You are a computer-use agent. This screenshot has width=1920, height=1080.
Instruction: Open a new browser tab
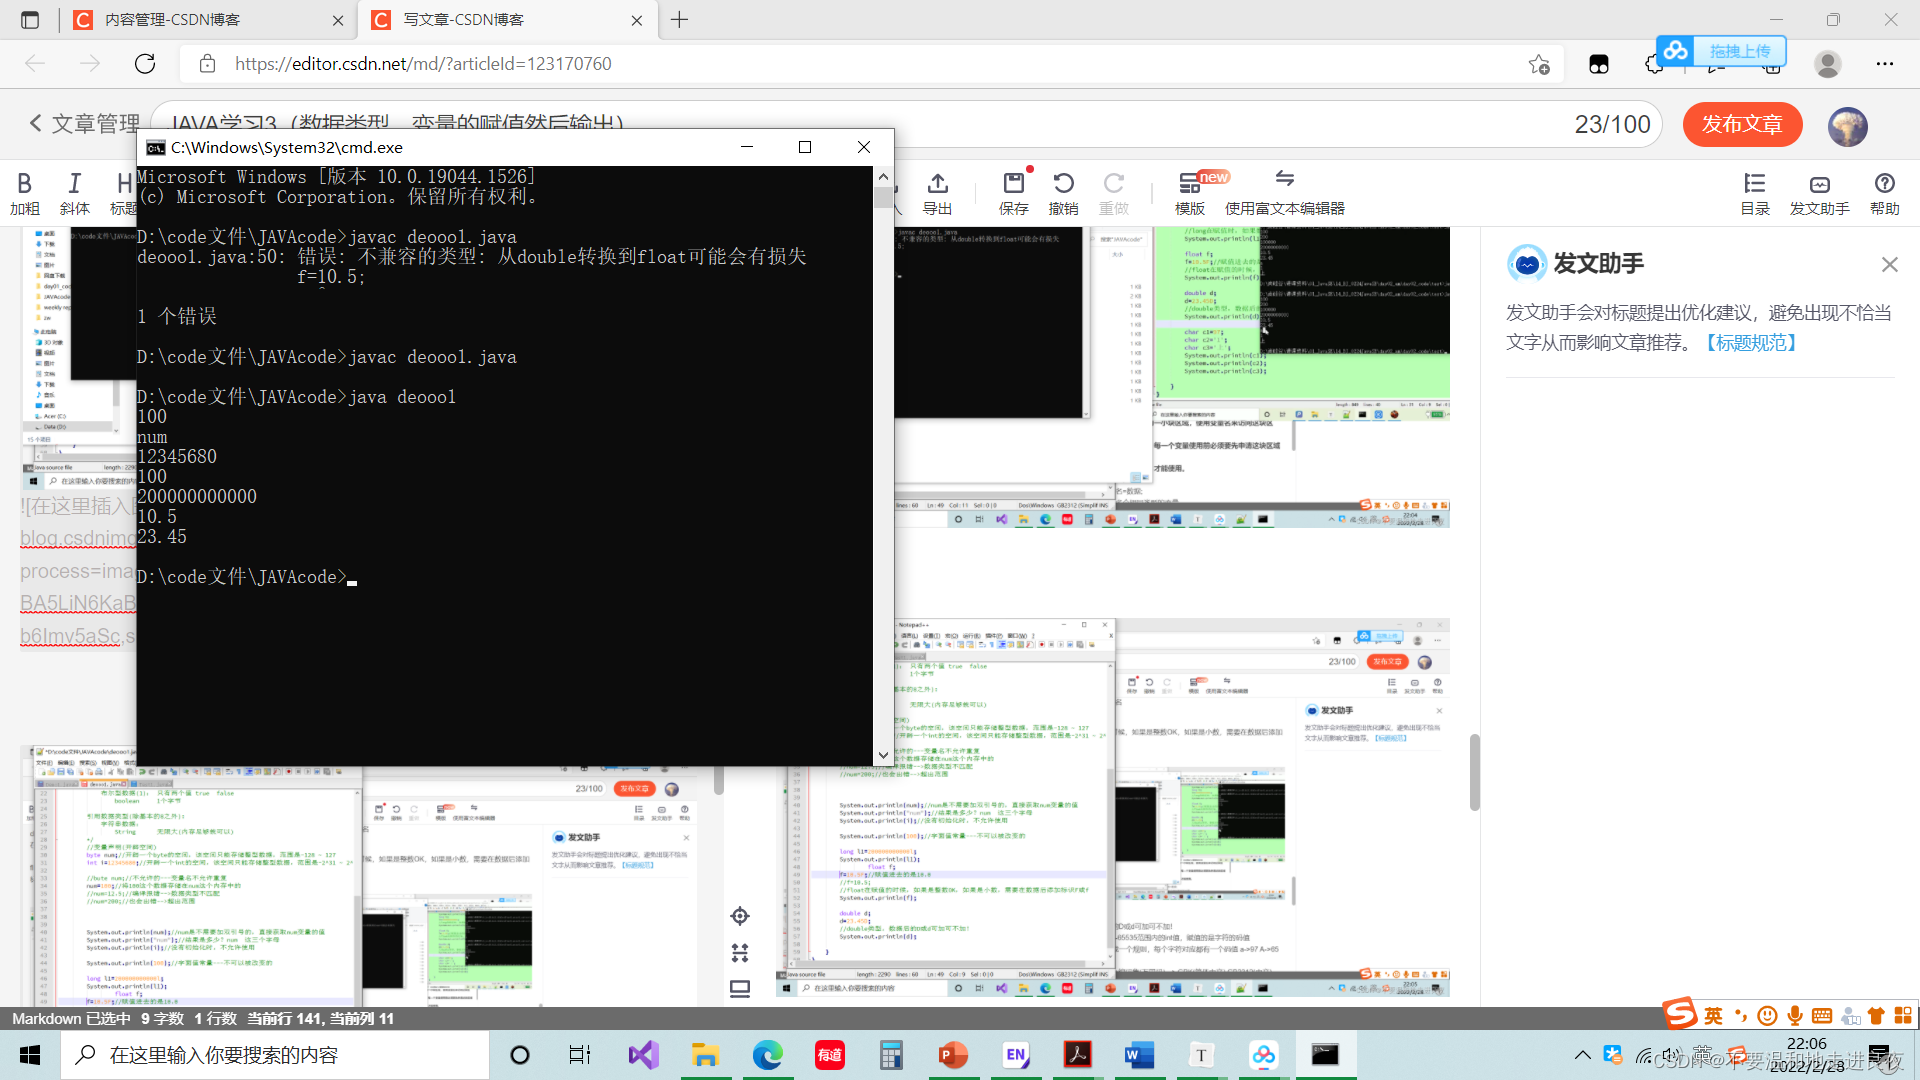[x=679, y=20]
